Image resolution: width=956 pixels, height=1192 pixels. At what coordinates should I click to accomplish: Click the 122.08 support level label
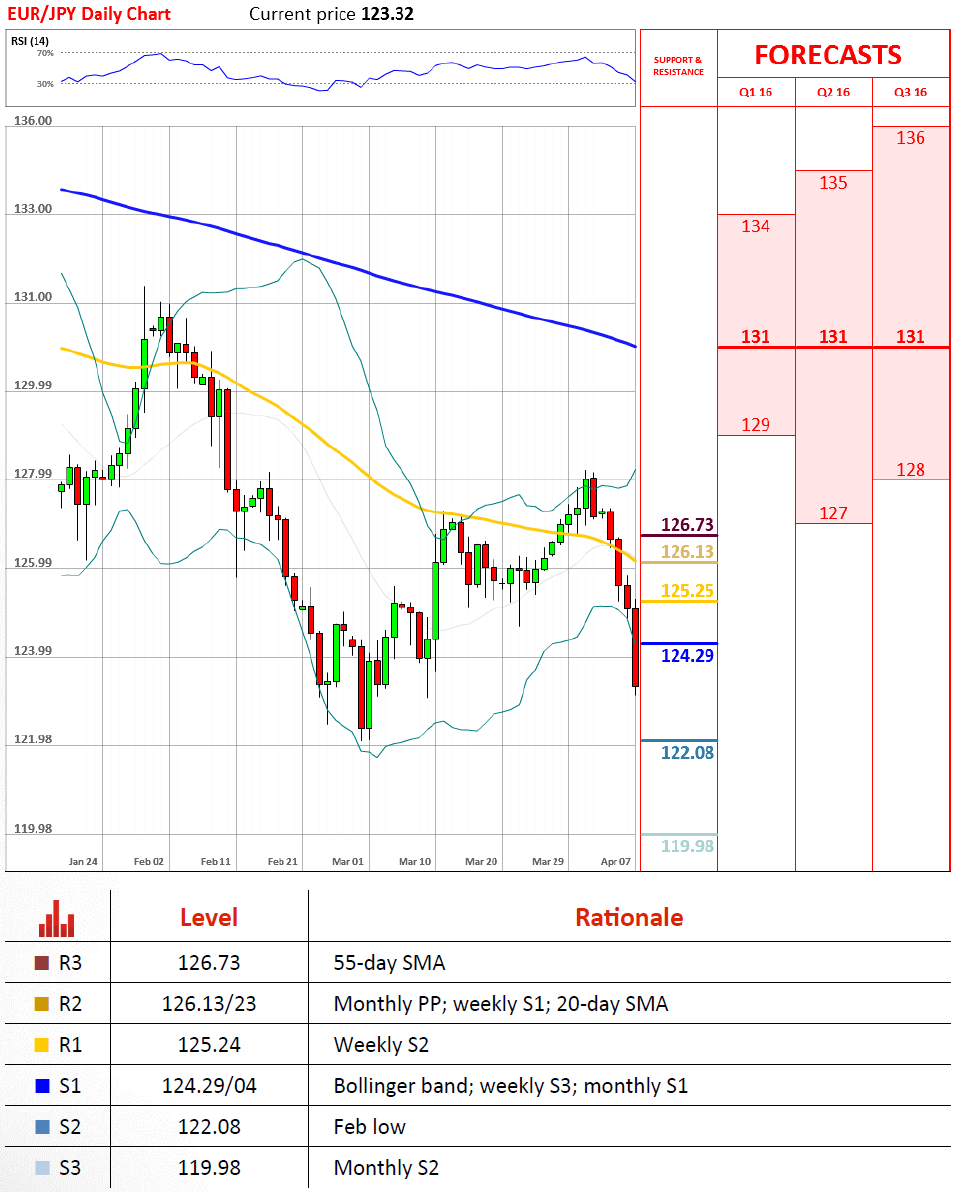687,753
